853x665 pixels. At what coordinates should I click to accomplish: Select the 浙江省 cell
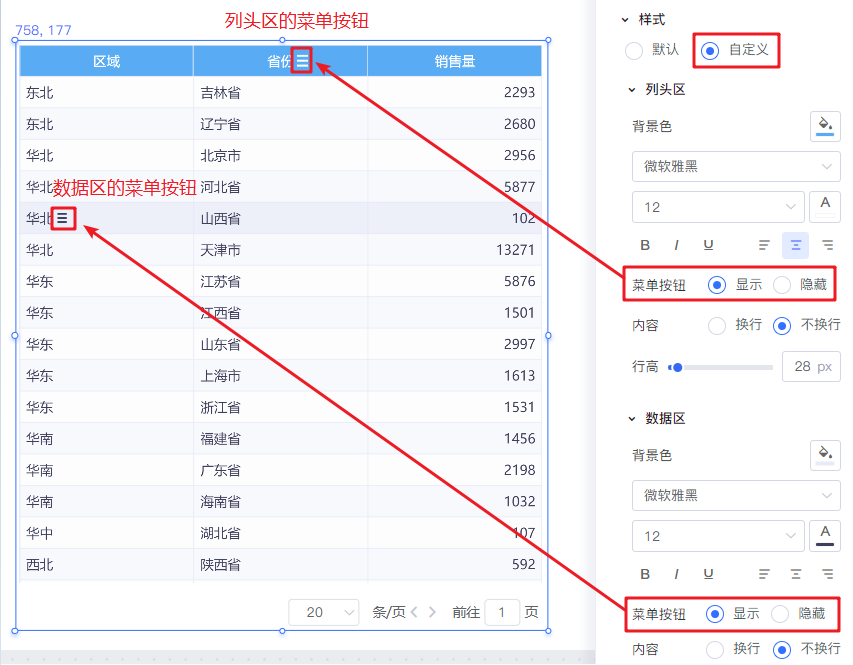[x=281, y=407]
